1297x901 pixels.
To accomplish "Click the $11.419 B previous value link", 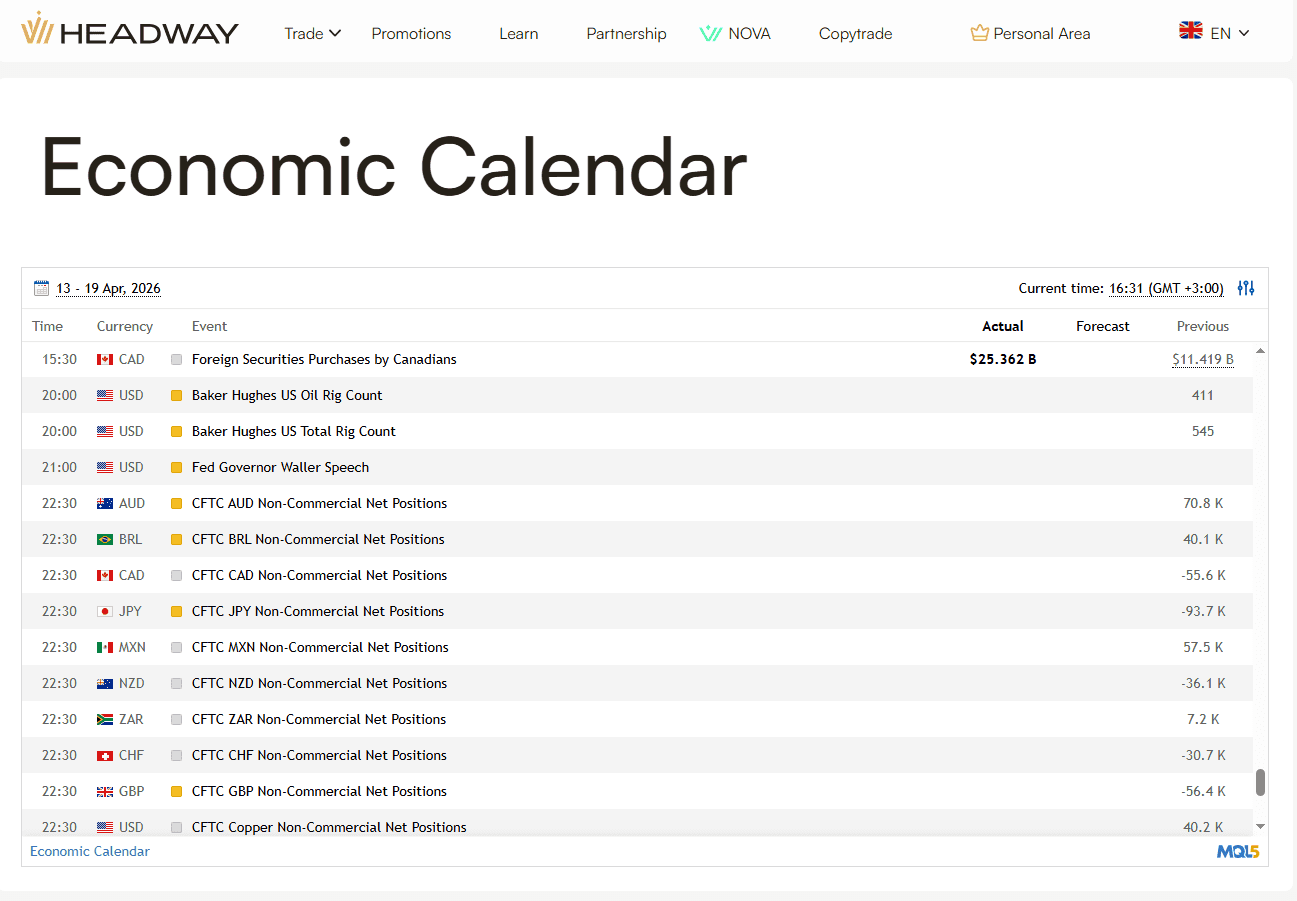I will coord(1202,359).
